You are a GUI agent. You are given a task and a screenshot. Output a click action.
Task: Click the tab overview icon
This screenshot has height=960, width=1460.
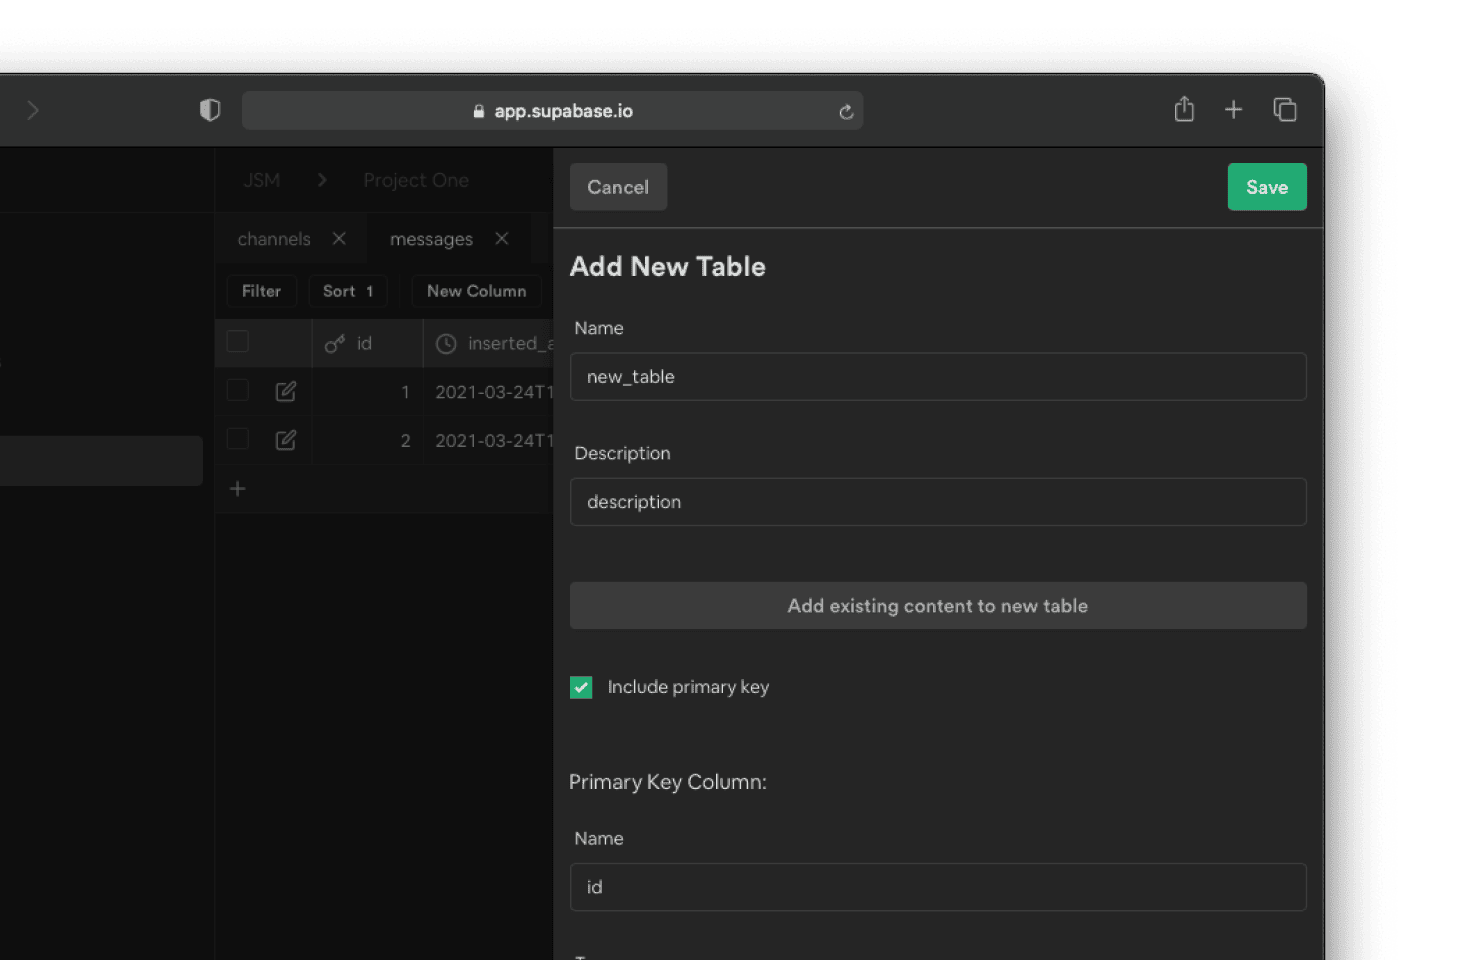click(x=1285, y=110)
